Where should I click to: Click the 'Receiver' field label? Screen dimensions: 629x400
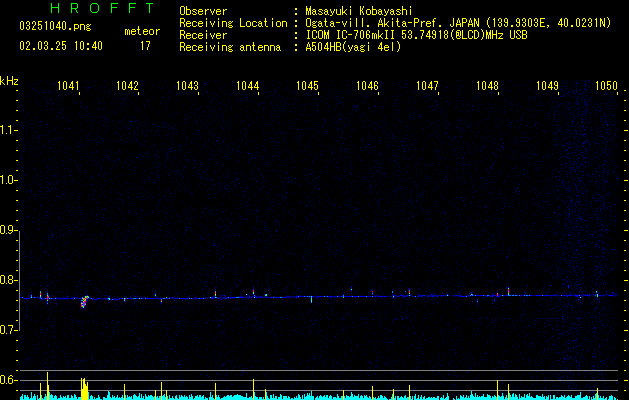click(203, 35)
